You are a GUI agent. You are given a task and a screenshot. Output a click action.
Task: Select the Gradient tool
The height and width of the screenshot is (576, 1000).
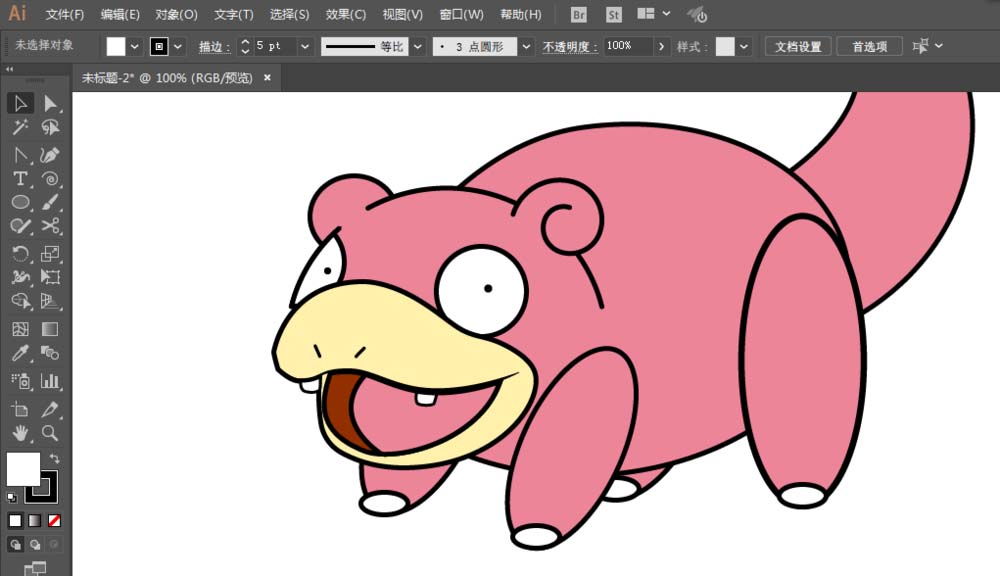coord(50,329)
